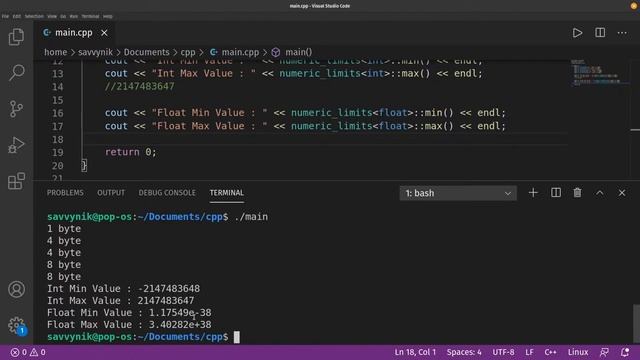This screenshot has width=640, height=360.
Task: Click the terminal cursor at the last prompt
Action: click(237, 337)
